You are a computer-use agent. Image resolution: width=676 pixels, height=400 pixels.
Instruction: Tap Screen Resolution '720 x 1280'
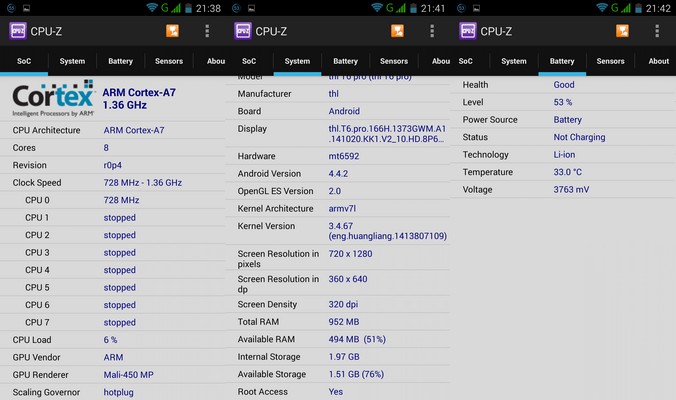pyautogui.click(x=350, y=254)
